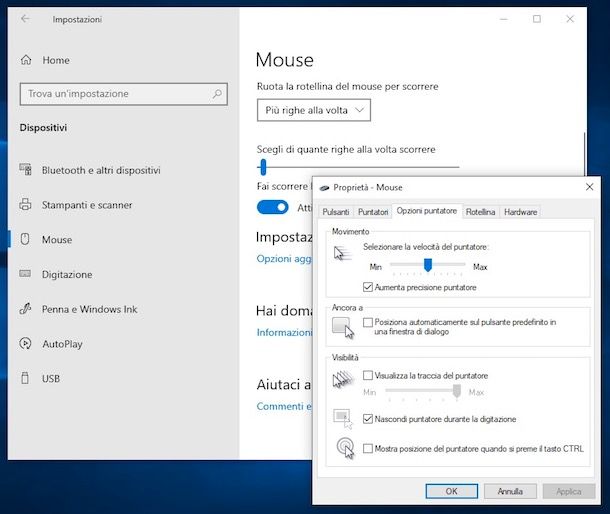Click the Penna e Windows Ink icon
Screen dimensions: 610x514
coord(25,310)
